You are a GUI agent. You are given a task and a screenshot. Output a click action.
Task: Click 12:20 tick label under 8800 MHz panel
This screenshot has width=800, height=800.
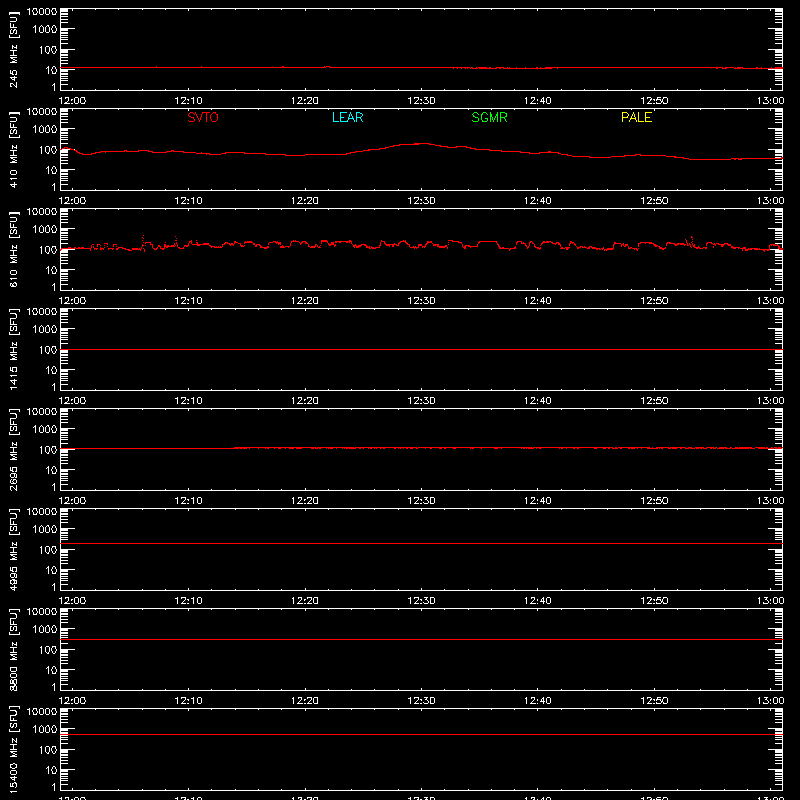305,701
